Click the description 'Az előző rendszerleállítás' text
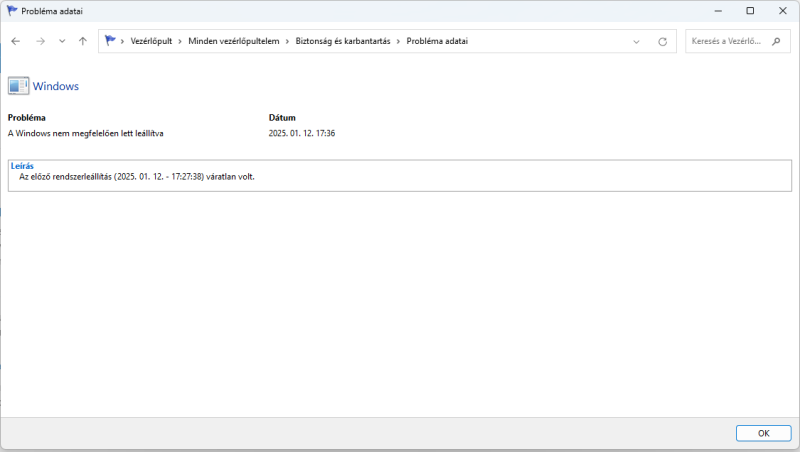 pos(137,177)
